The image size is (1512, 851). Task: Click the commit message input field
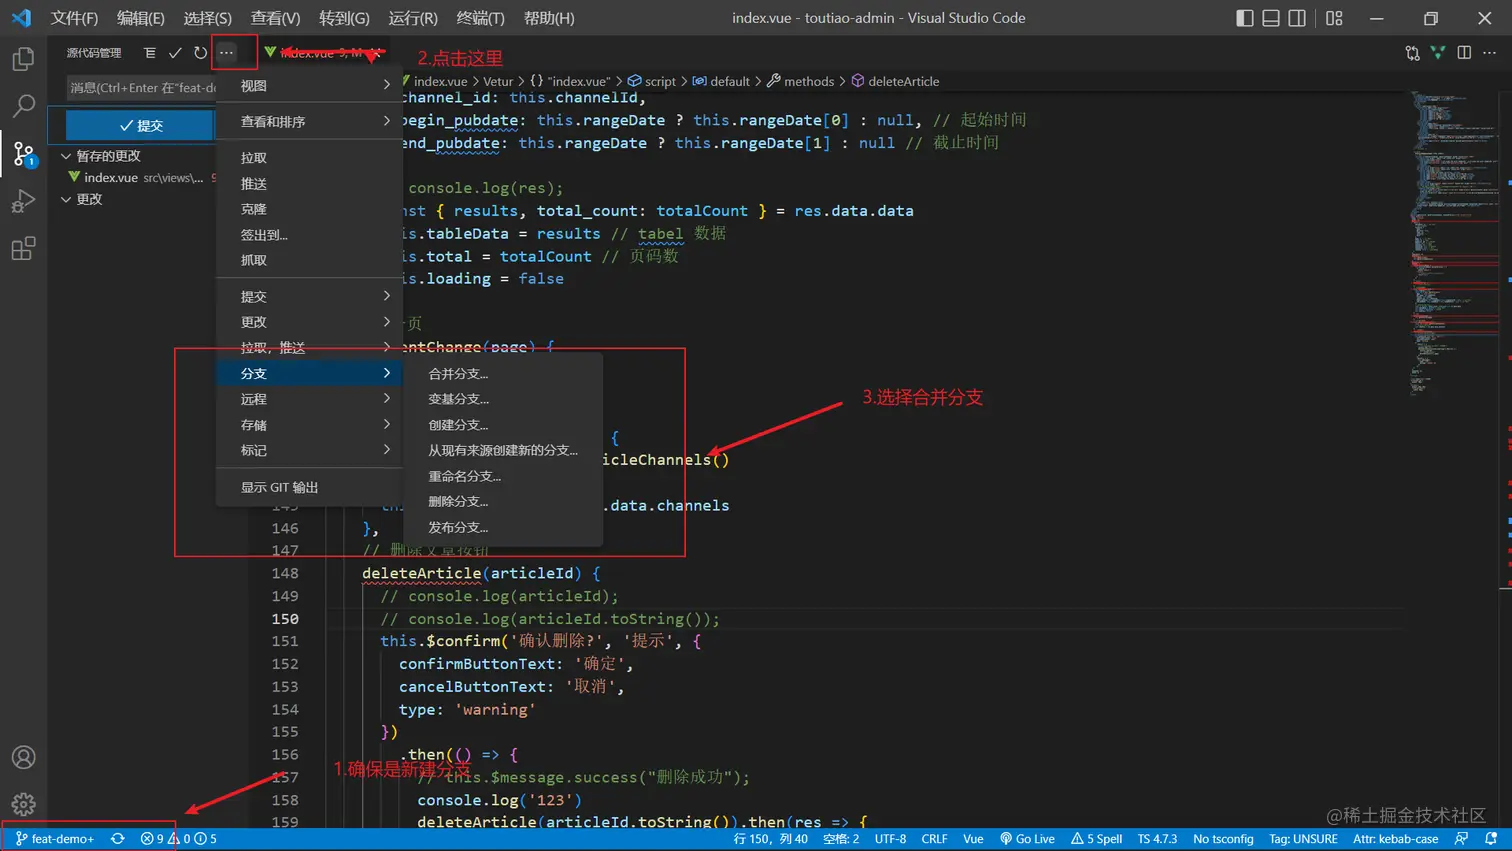[140, 88]
